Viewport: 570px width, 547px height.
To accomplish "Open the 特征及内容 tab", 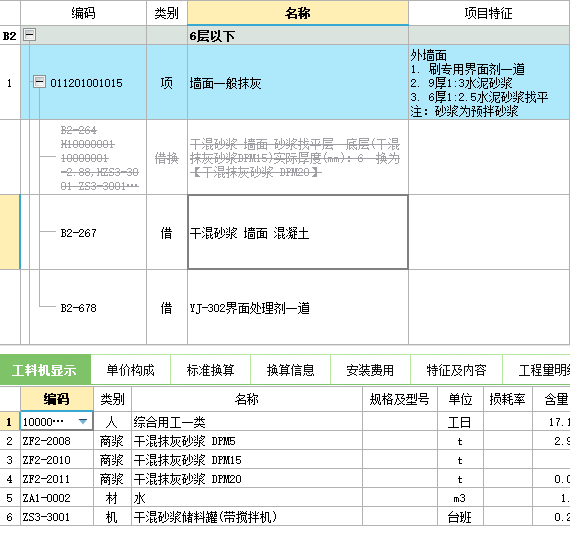I will coord(456,370).
